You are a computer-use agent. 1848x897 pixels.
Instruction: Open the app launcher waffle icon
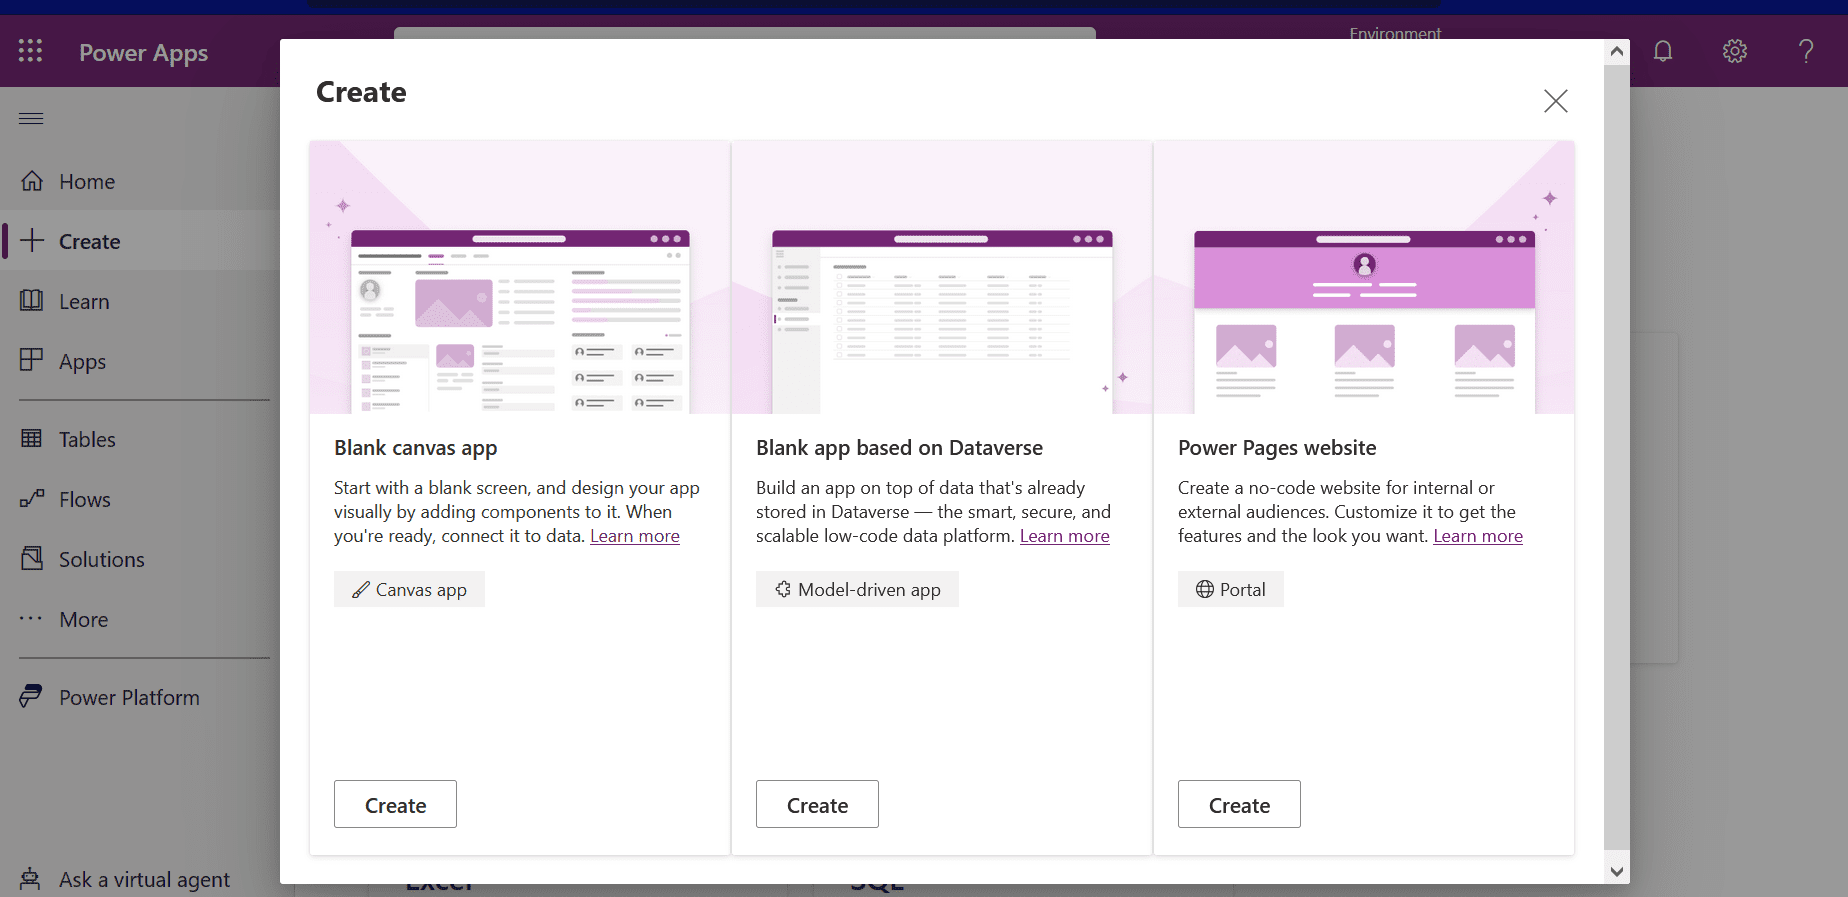(x=30, y=51)
